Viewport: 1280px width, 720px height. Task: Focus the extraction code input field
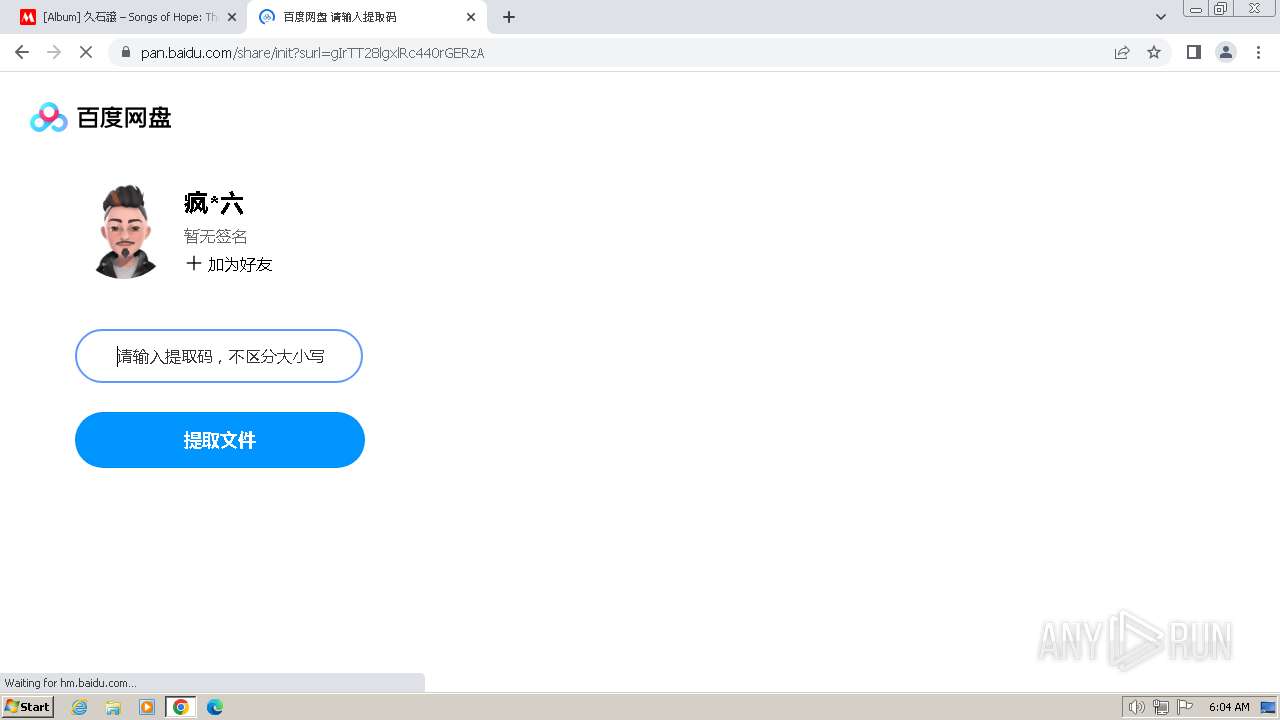[x=219, y=356]
